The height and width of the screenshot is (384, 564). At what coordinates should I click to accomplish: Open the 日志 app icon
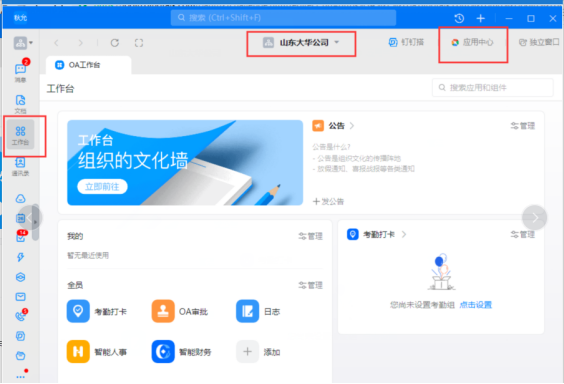click(247, 311)
